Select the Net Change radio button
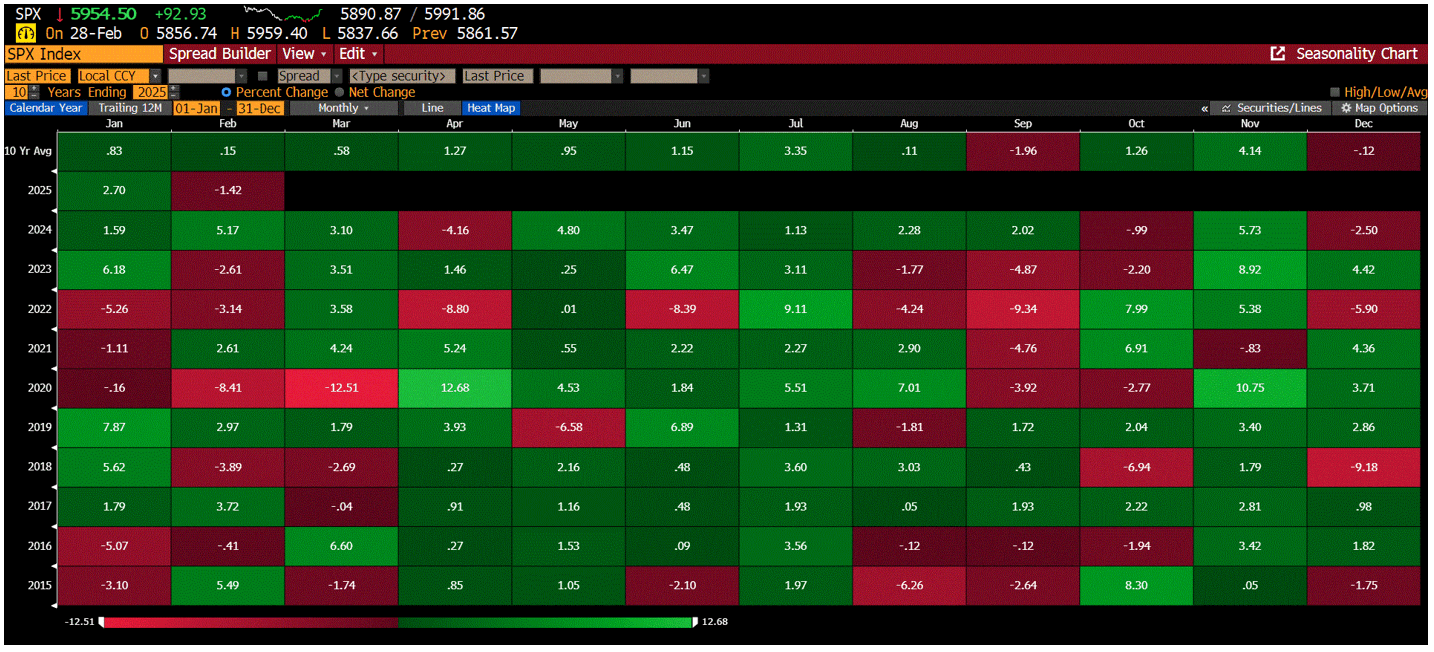Viewport: 1434px width, 652px height. click(x=340, y=91)
